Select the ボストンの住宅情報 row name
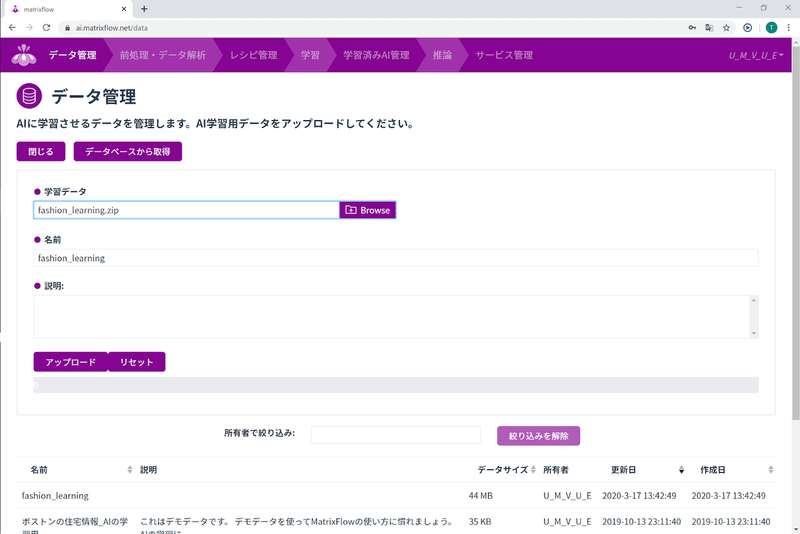The image size is (800, 534). click(74, 525)
